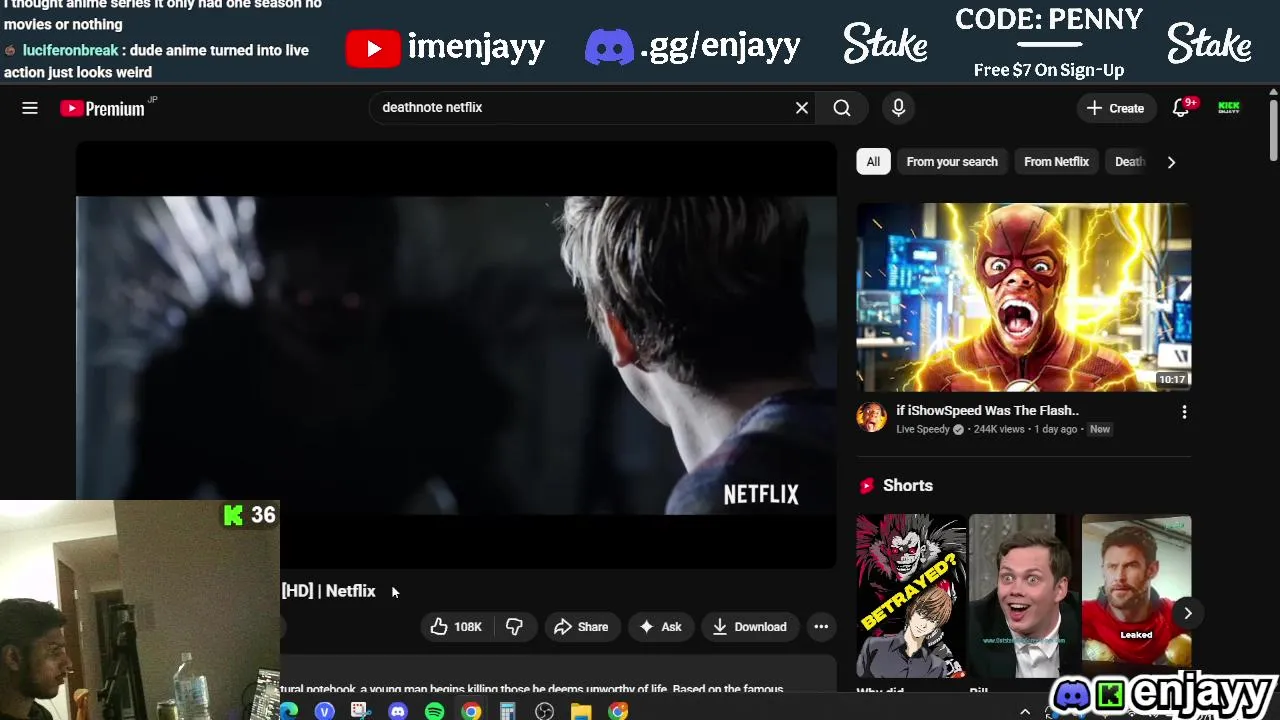Start voice search with microphone icon

point(898,108)
